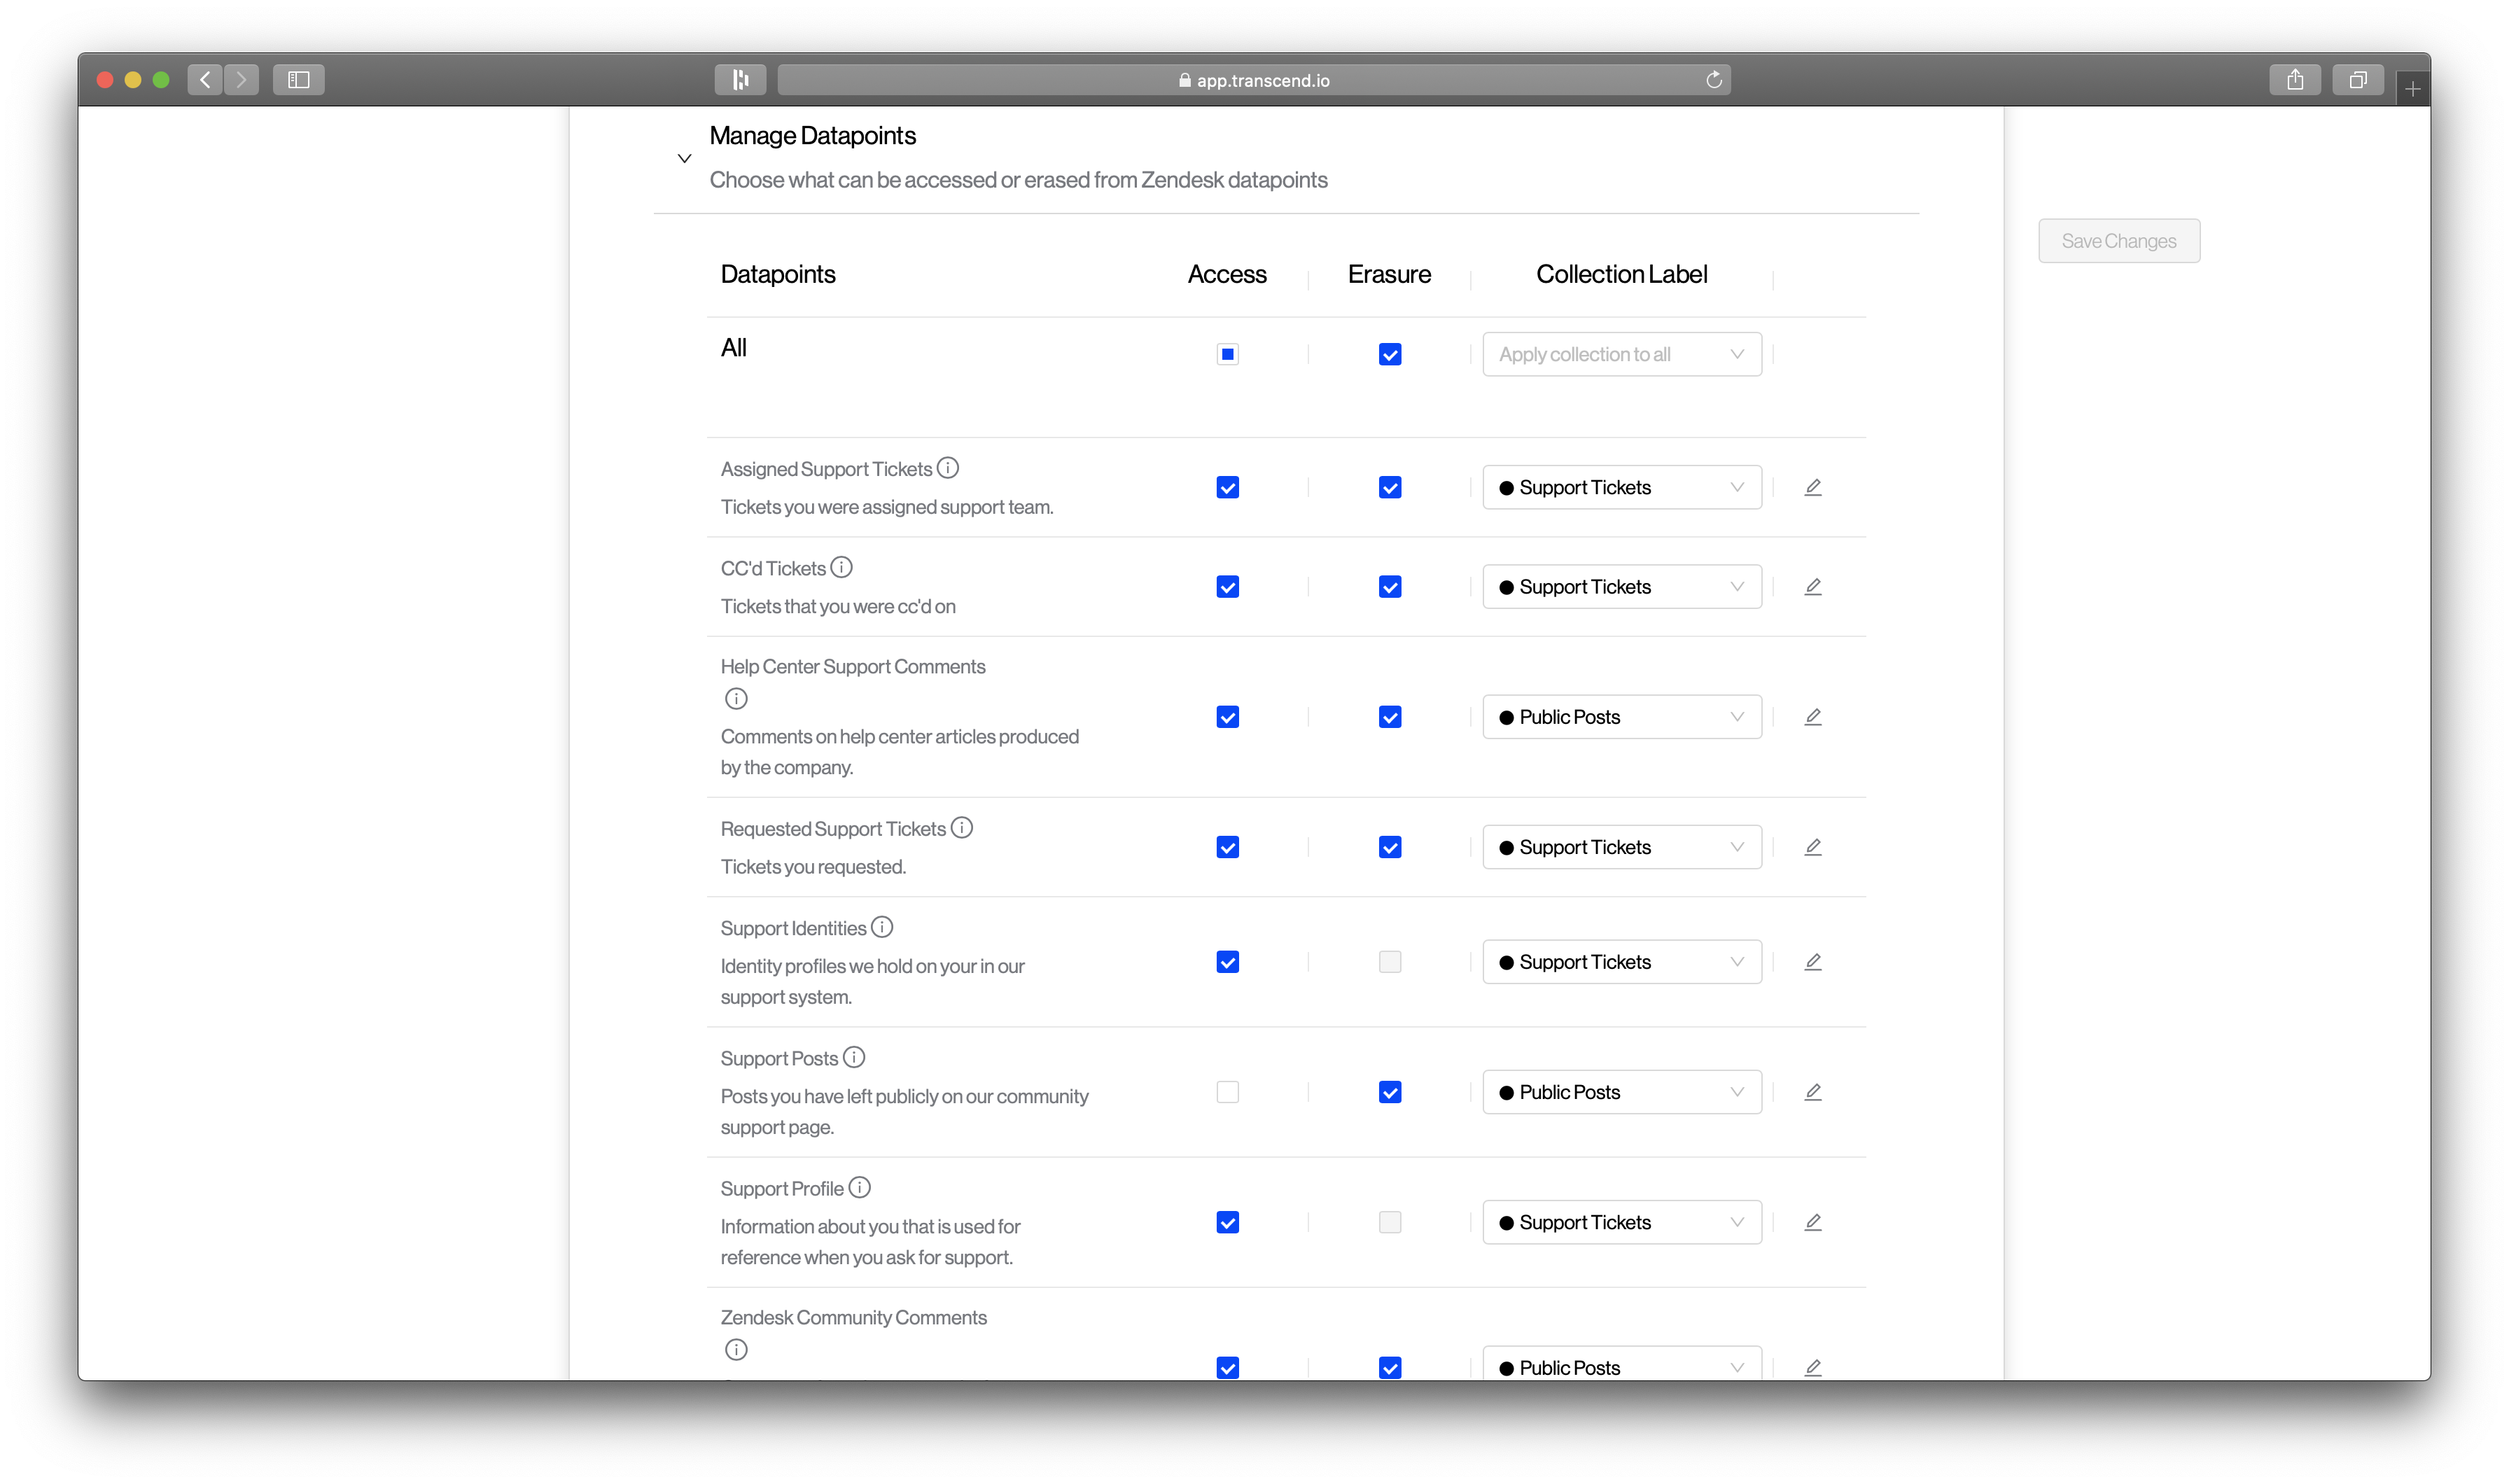Open collection dropdown for Support Posts
The height and width of the screenshot is (1484, 2509).
1621,1091
